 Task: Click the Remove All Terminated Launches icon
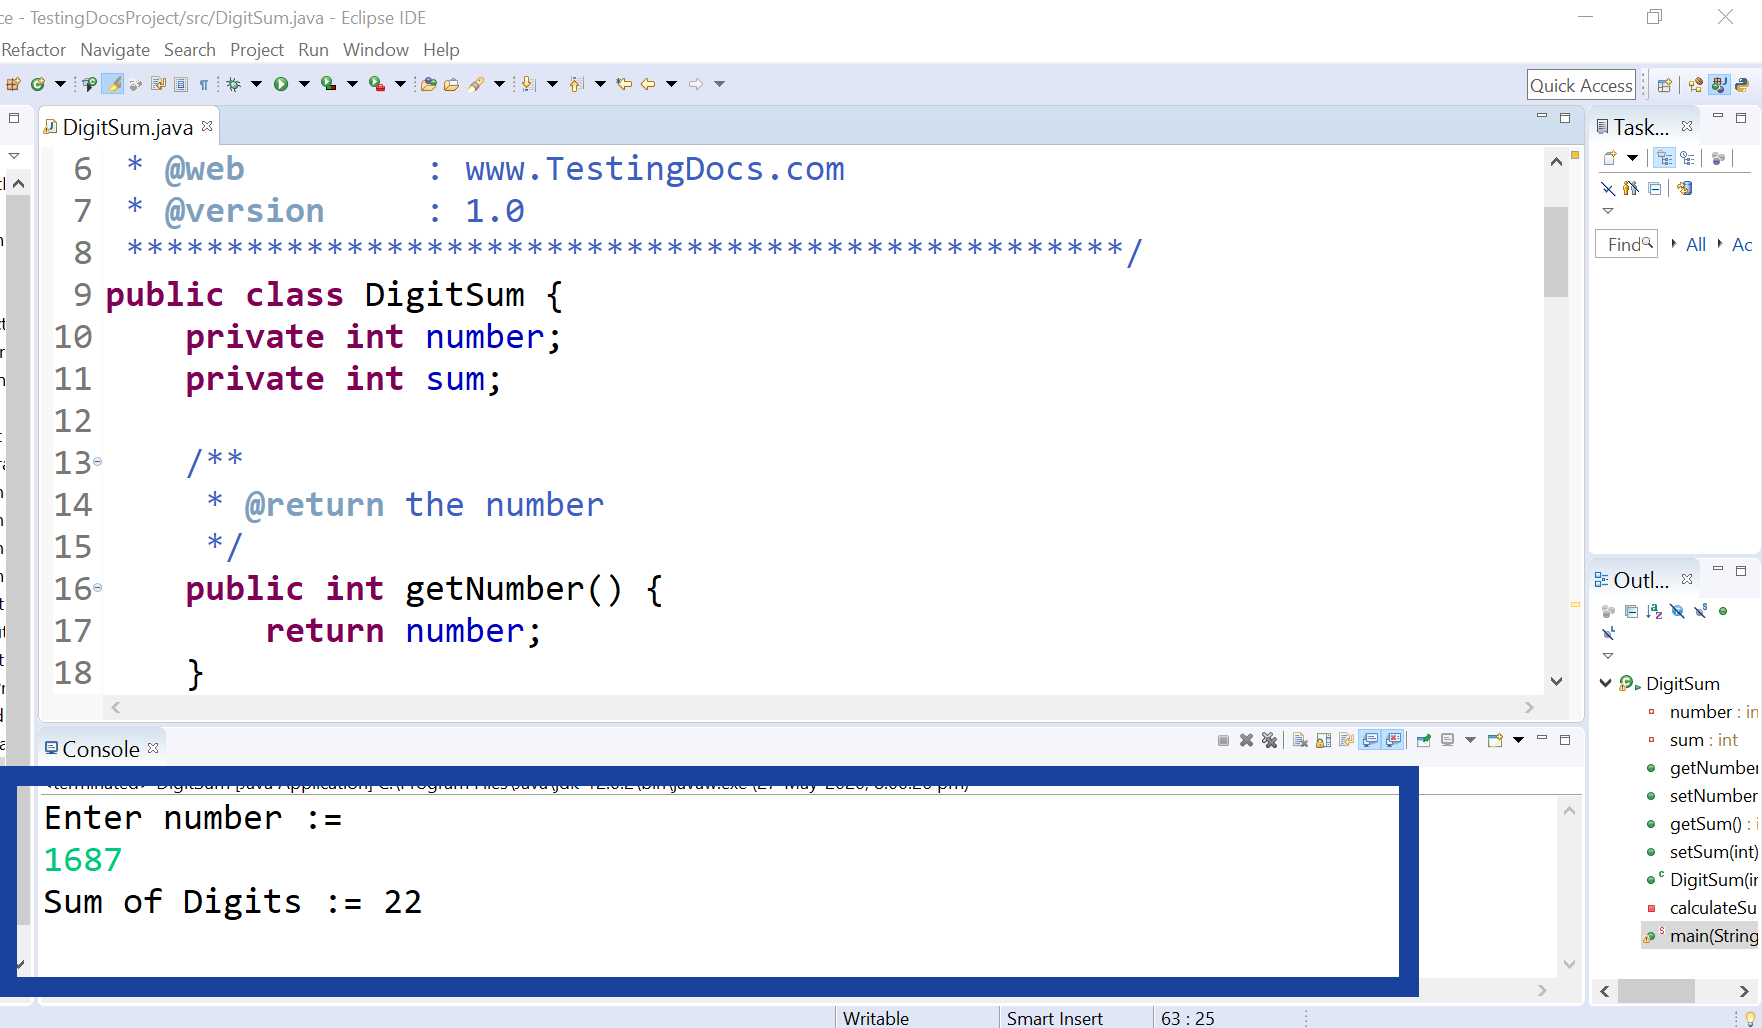pyautogui.click(x=1269, y=740)
